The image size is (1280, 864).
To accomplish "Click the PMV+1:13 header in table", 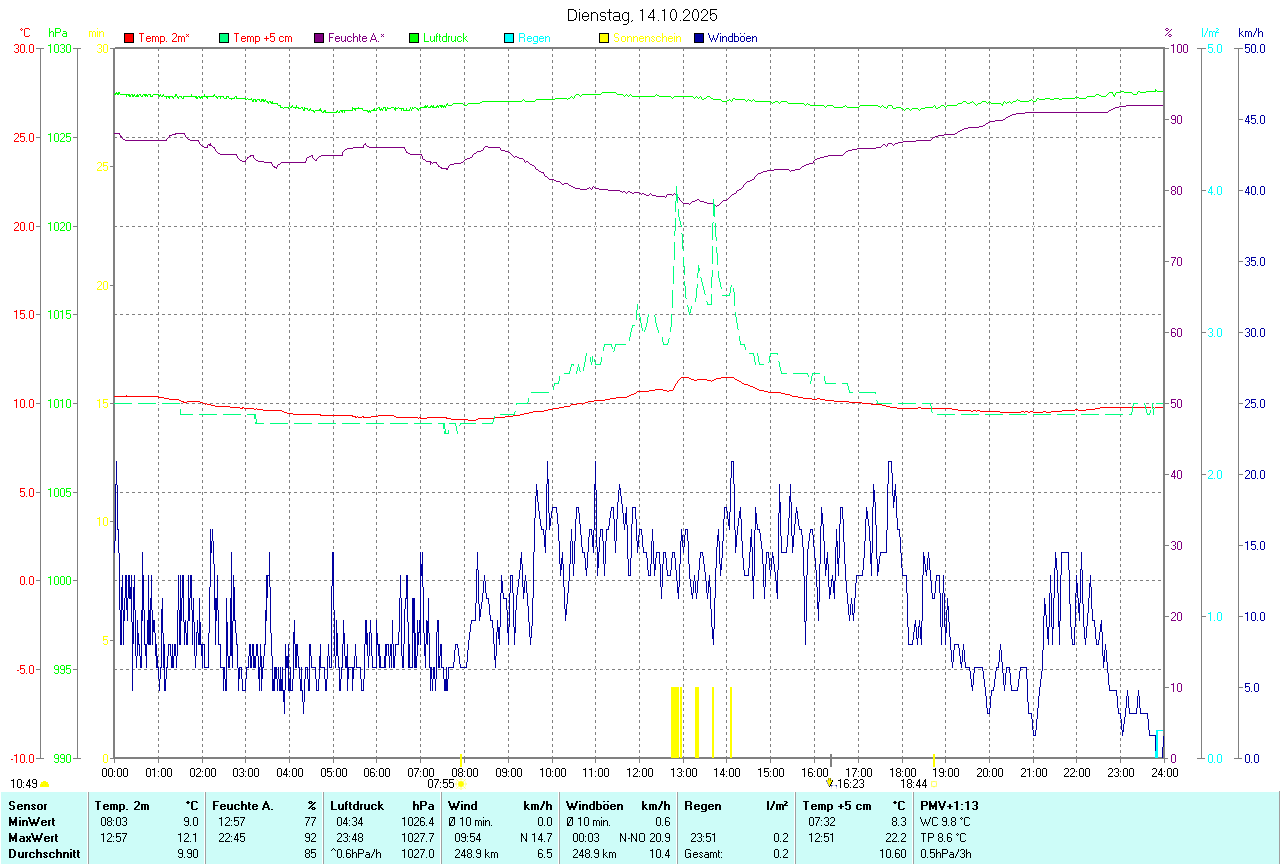I will (x=949, y=806).
